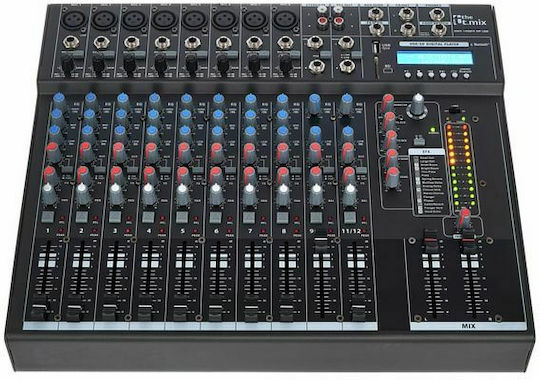The width and height of the screenshot is (540, 380).
Task: Click the channel number 5 label
Action: coord(183,231)
